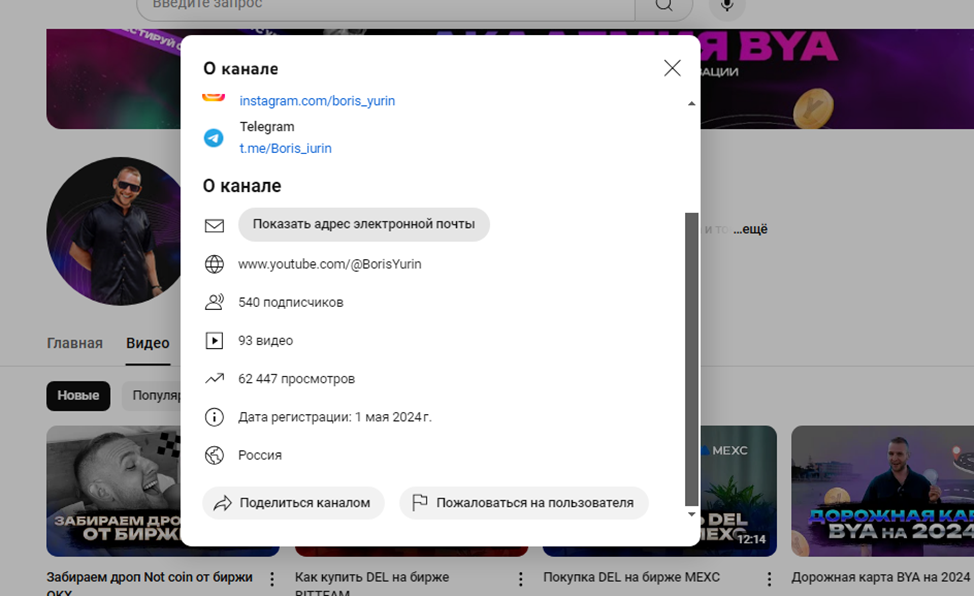The image size is (974, 596).
Task: Open video title Покупка DEL на бирже MEXC
Action: [x=632, y=577]
